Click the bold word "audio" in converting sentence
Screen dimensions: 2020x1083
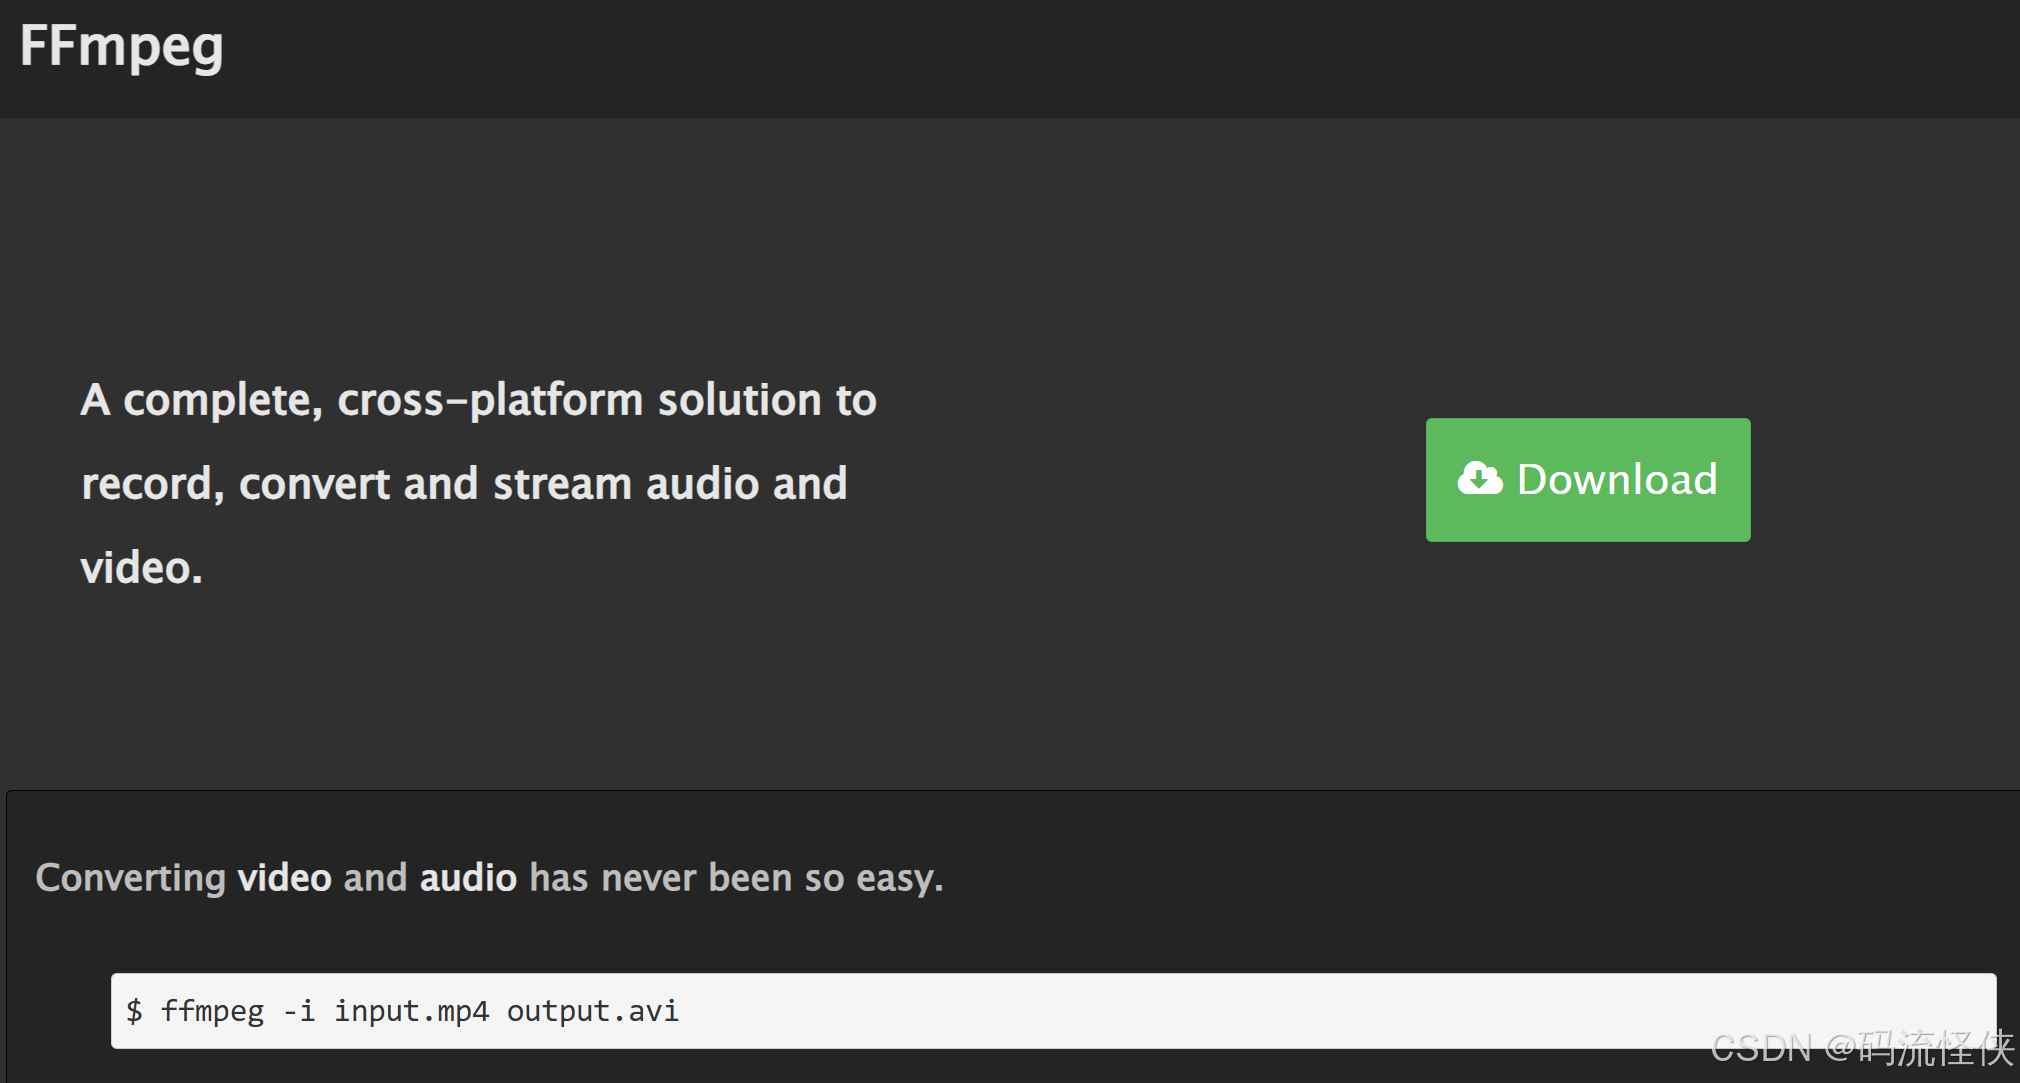click(468, 878)
